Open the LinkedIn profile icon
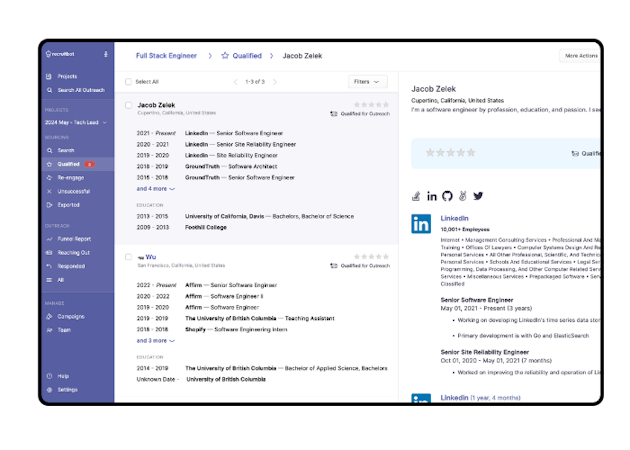 (x=432, y=196)
